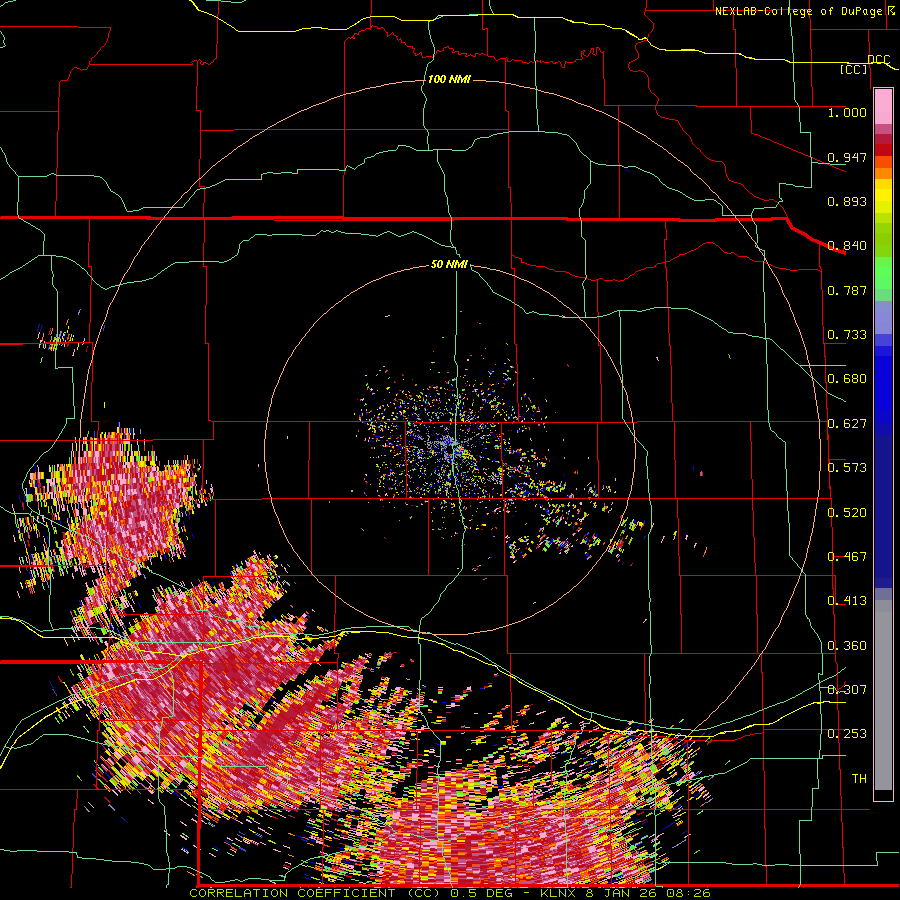Click the 50 NMI range ring label
900x900 pixels.
(x=449, y=265)
